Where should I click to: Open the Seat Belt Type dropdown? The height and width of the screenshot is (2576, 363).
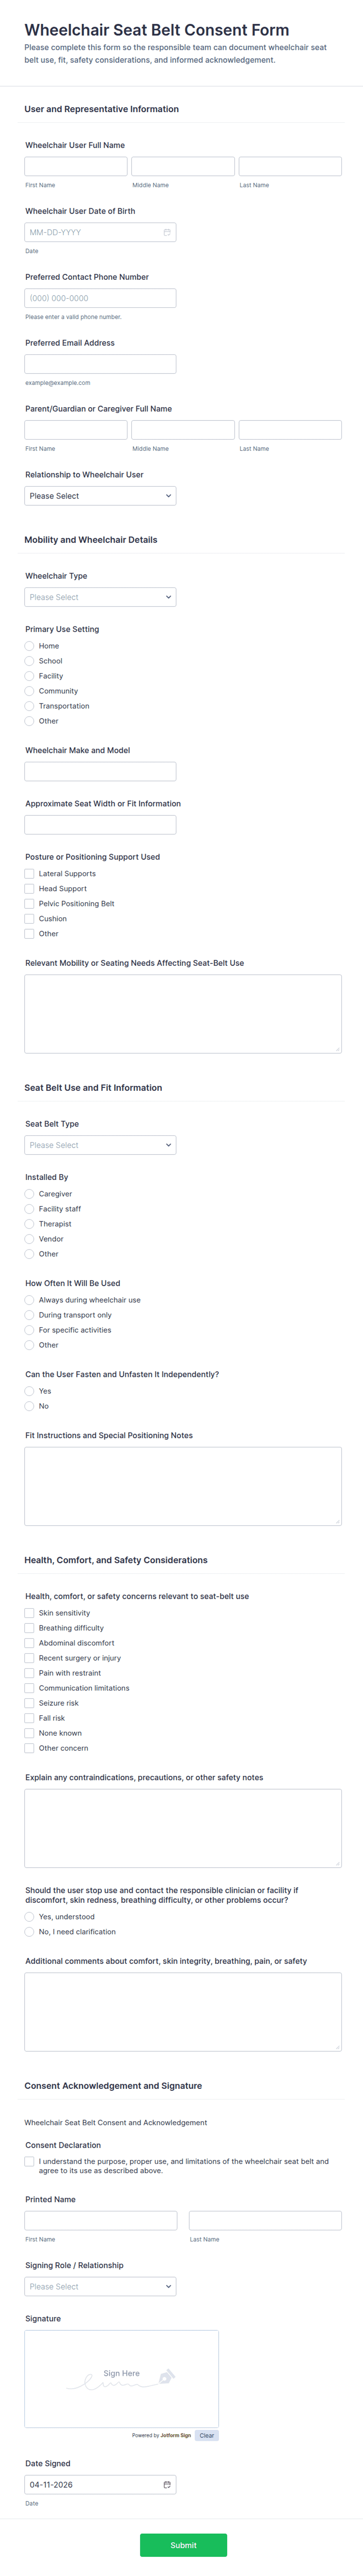click(100, 1145)
